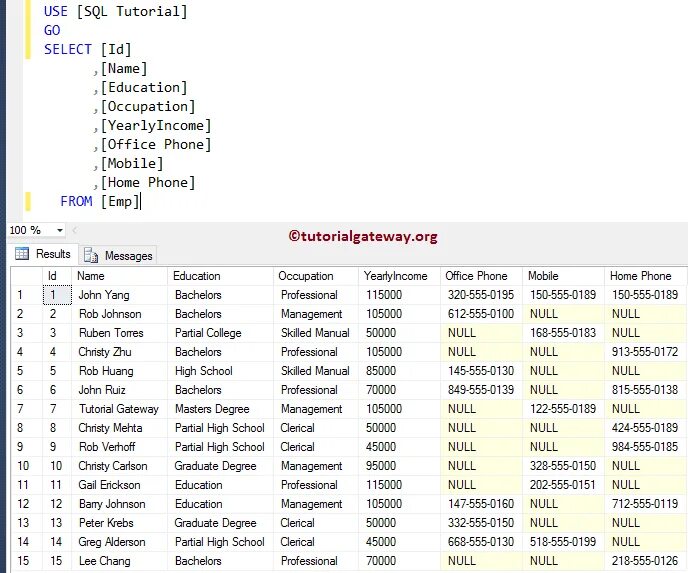Click the Id column header

click(57, 276)
